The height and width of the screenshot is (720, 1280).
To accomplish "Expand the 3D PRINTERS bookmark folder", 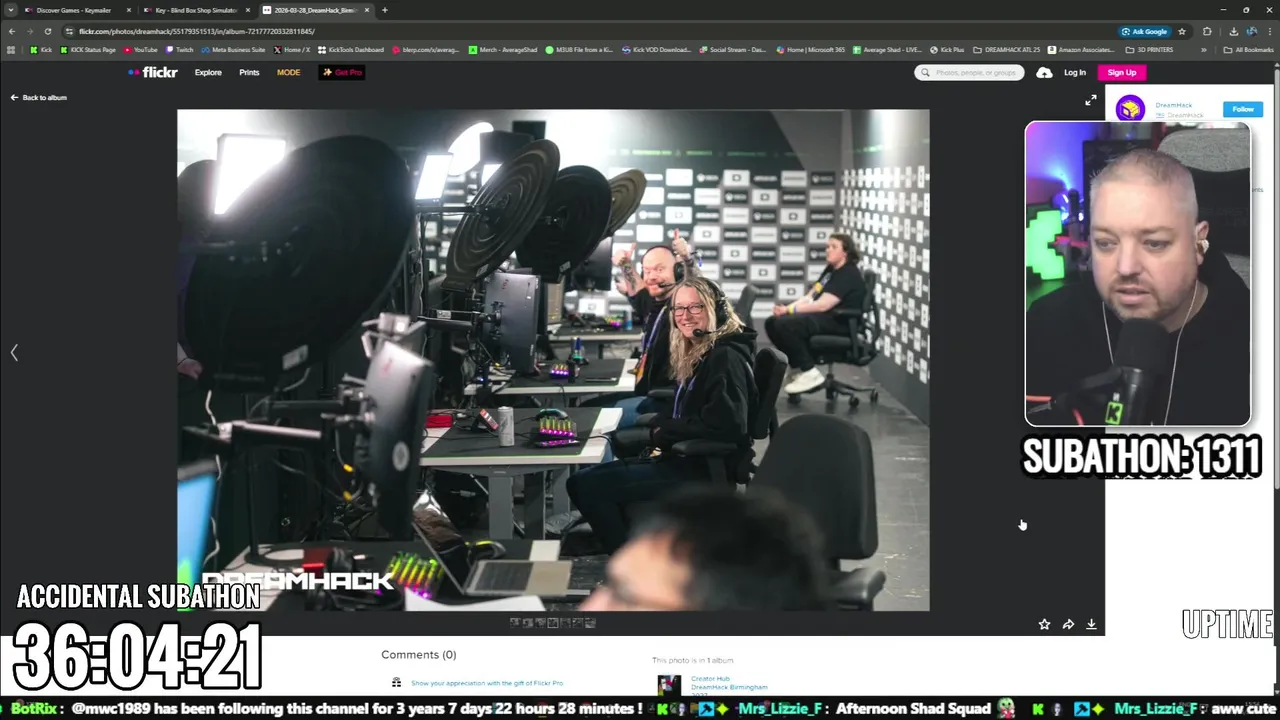I will point(1149,49).
